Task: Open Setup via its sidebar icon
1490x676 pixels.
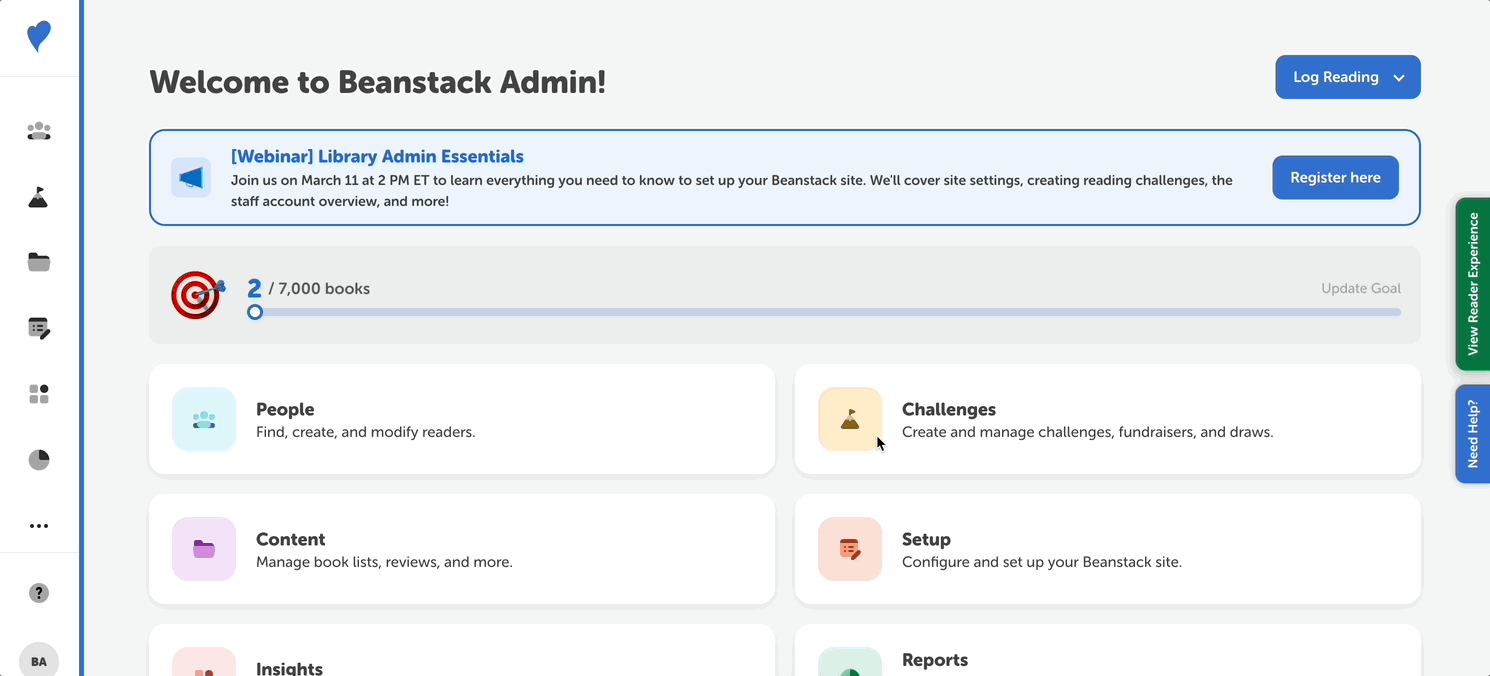Action: pos(38,328)
